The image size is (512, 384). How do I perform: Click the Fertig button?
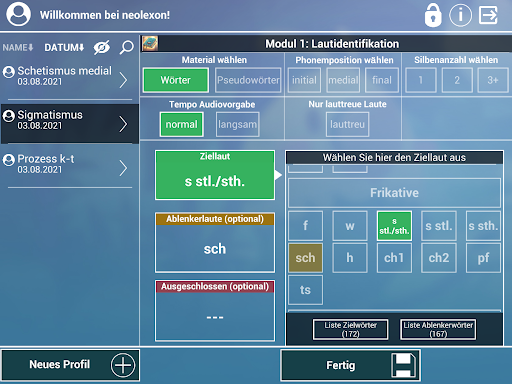pyautogui.click(x=351, y=365)
